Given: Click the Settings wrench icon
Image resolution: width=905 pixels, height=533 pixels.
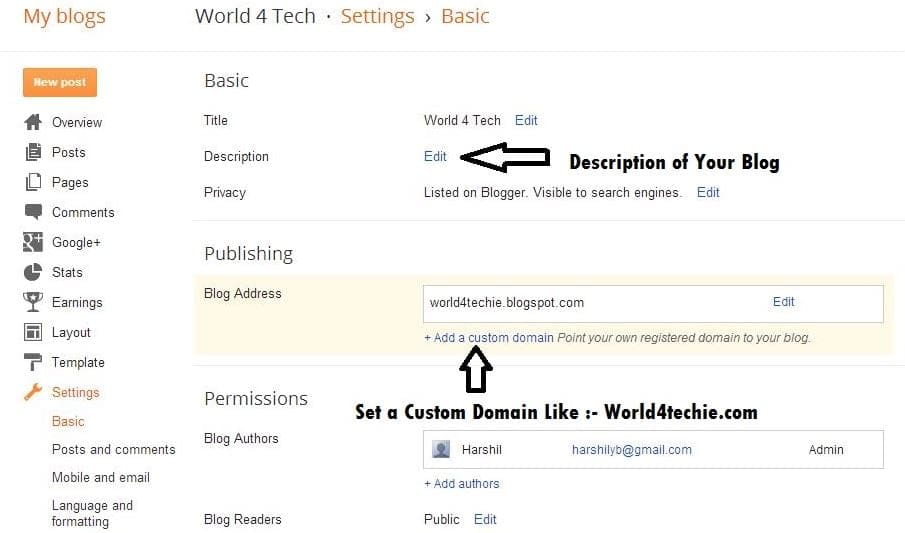Looking at the screenshot, I should [33, 392].
